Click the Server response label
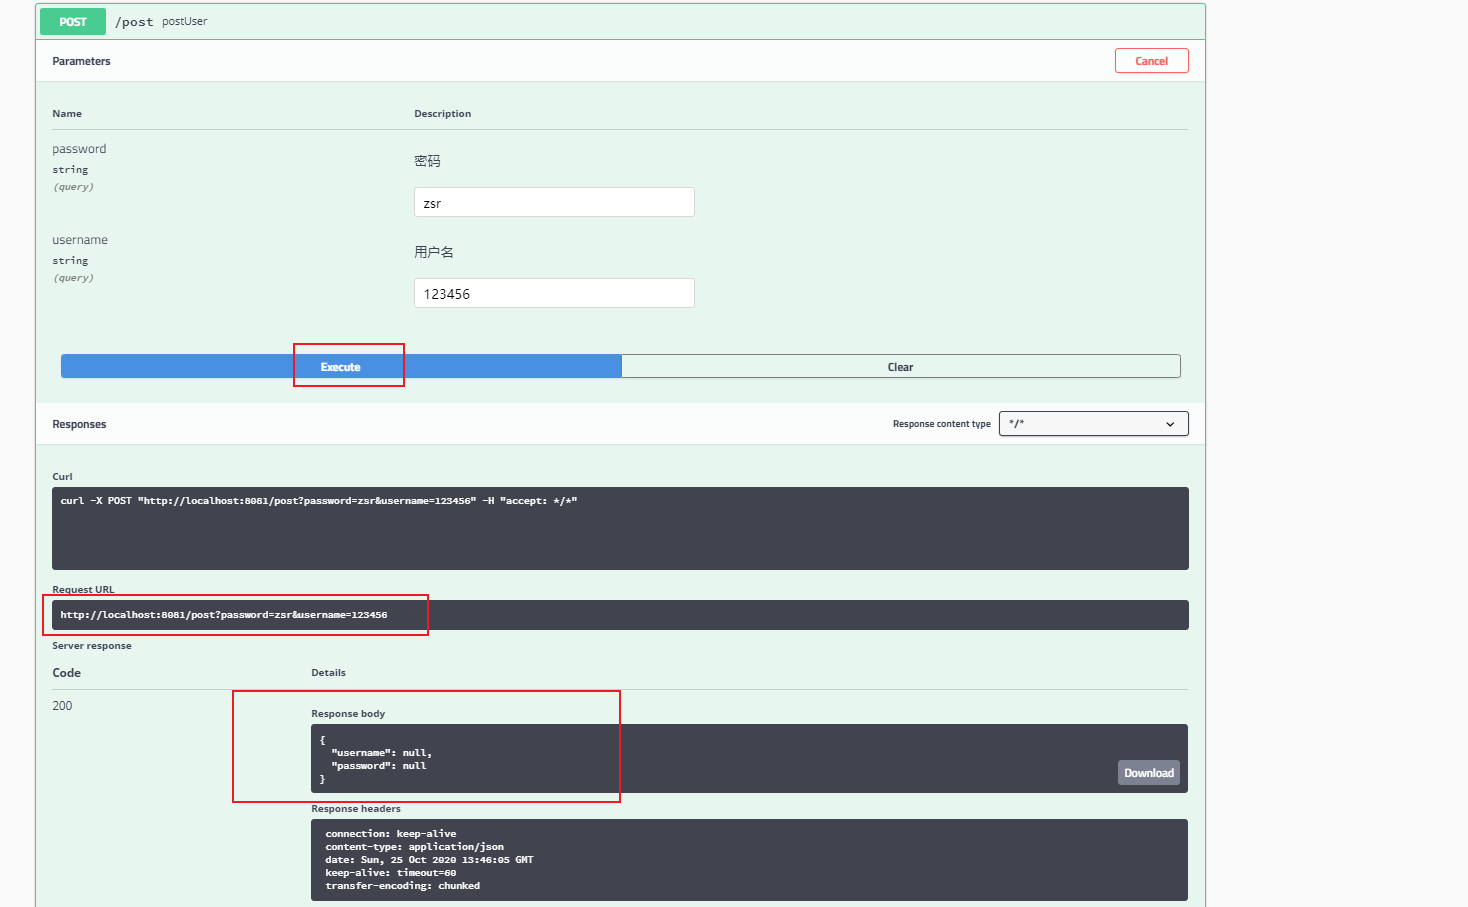The image size is (1468, 907). point(92,646)
